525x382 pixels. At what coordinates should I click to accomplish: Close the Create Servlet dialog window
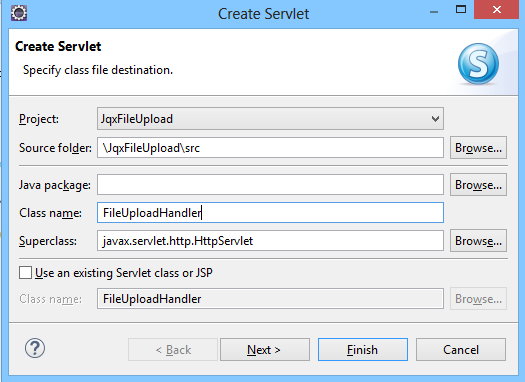point(497,9)
